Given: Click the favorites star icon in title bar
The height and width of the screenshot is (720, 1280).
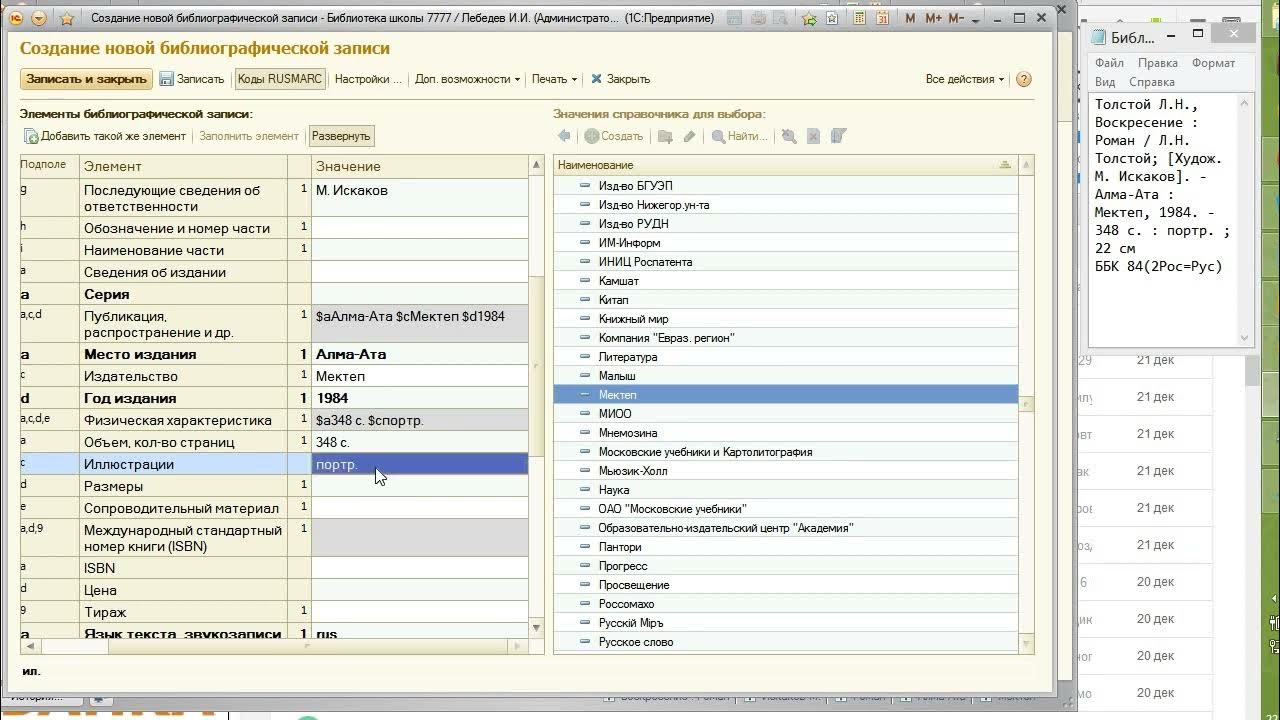Looking at the screenshot, I should (x=67, y=18).
